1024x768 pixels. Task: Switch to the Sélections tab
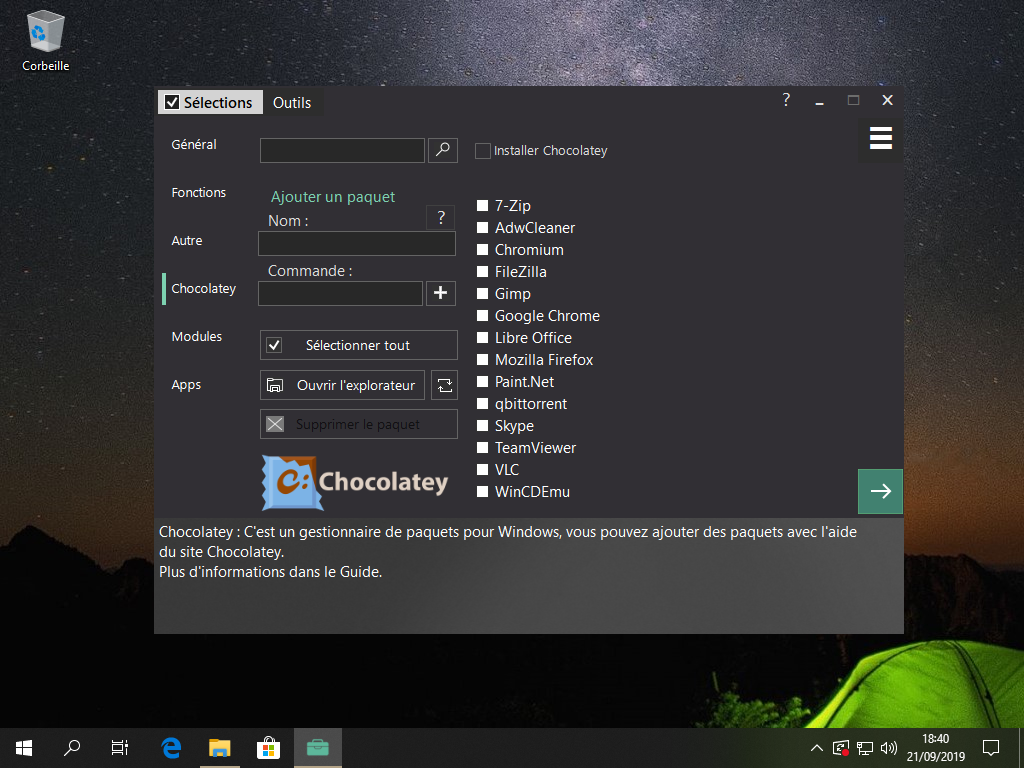(210, 103)
